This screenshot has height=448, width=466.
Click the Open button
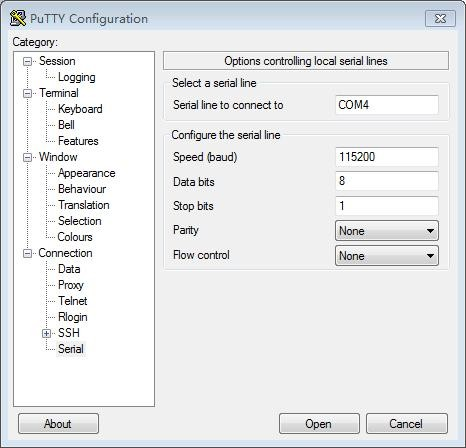[x=319, y=424]
